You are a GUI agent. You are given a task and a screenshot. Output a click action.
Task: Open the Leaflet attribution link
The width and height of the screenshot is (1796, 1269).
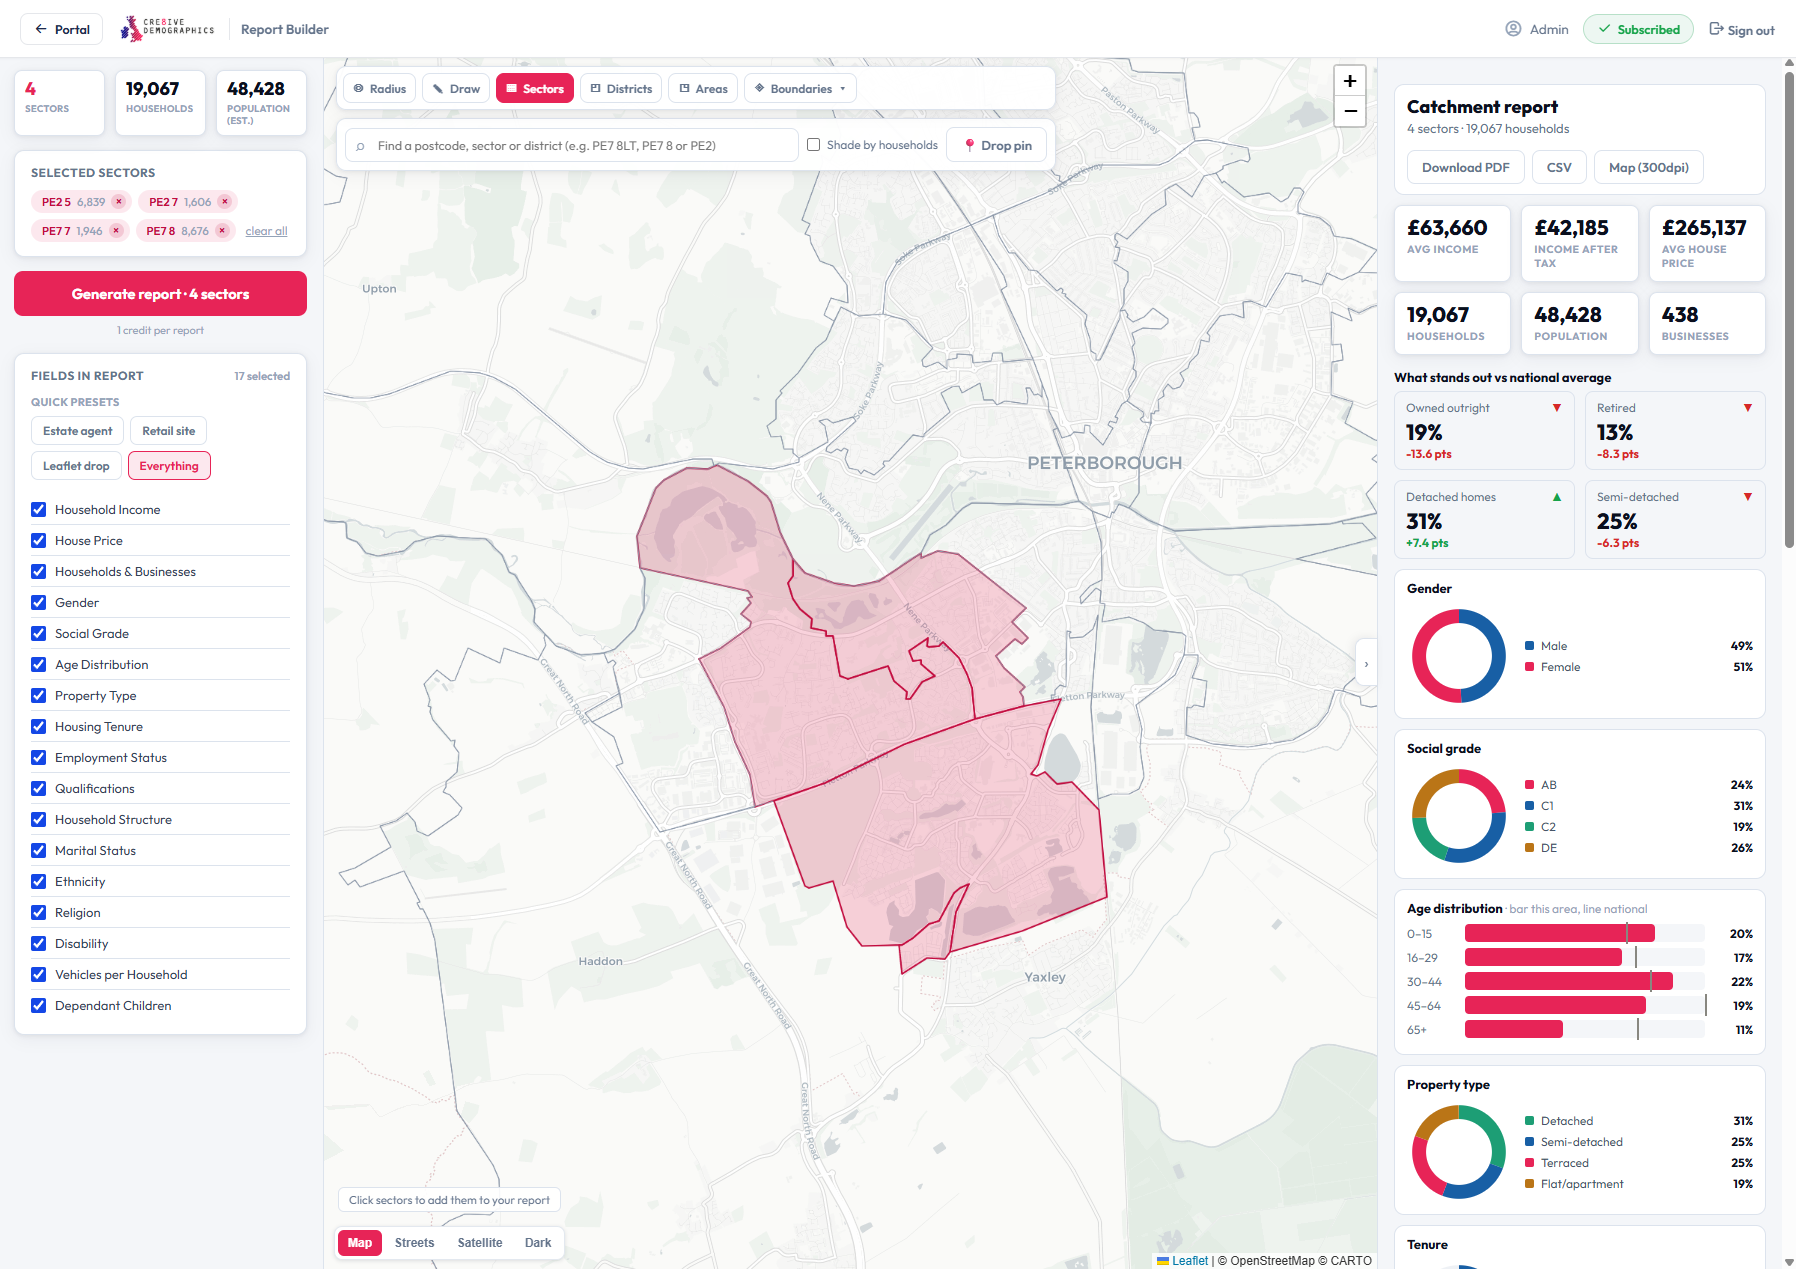click(x=1189, y=1261)
